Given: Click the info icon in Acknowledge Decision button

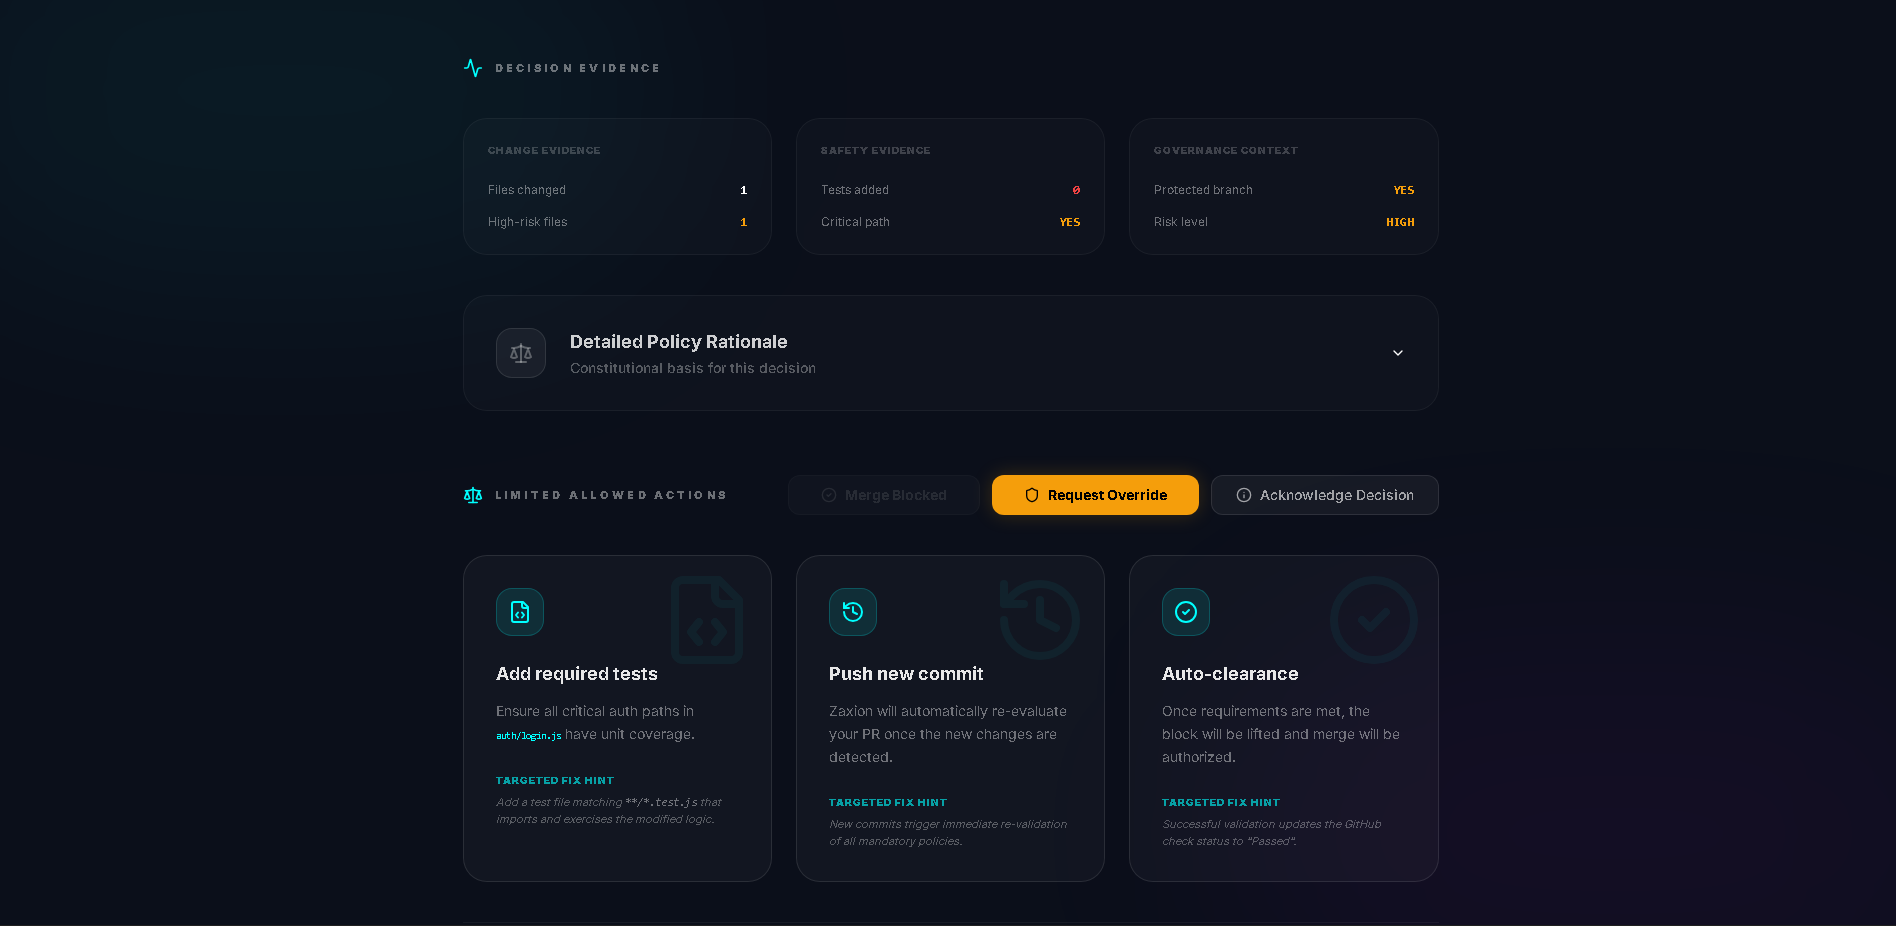Looking at the screenshot, I should (1243, 495).
